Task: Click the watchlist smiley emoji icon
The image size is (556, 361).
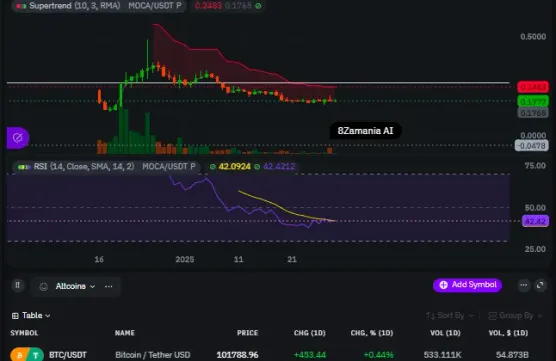Action: pyautogui.click(x=44, y=287)
